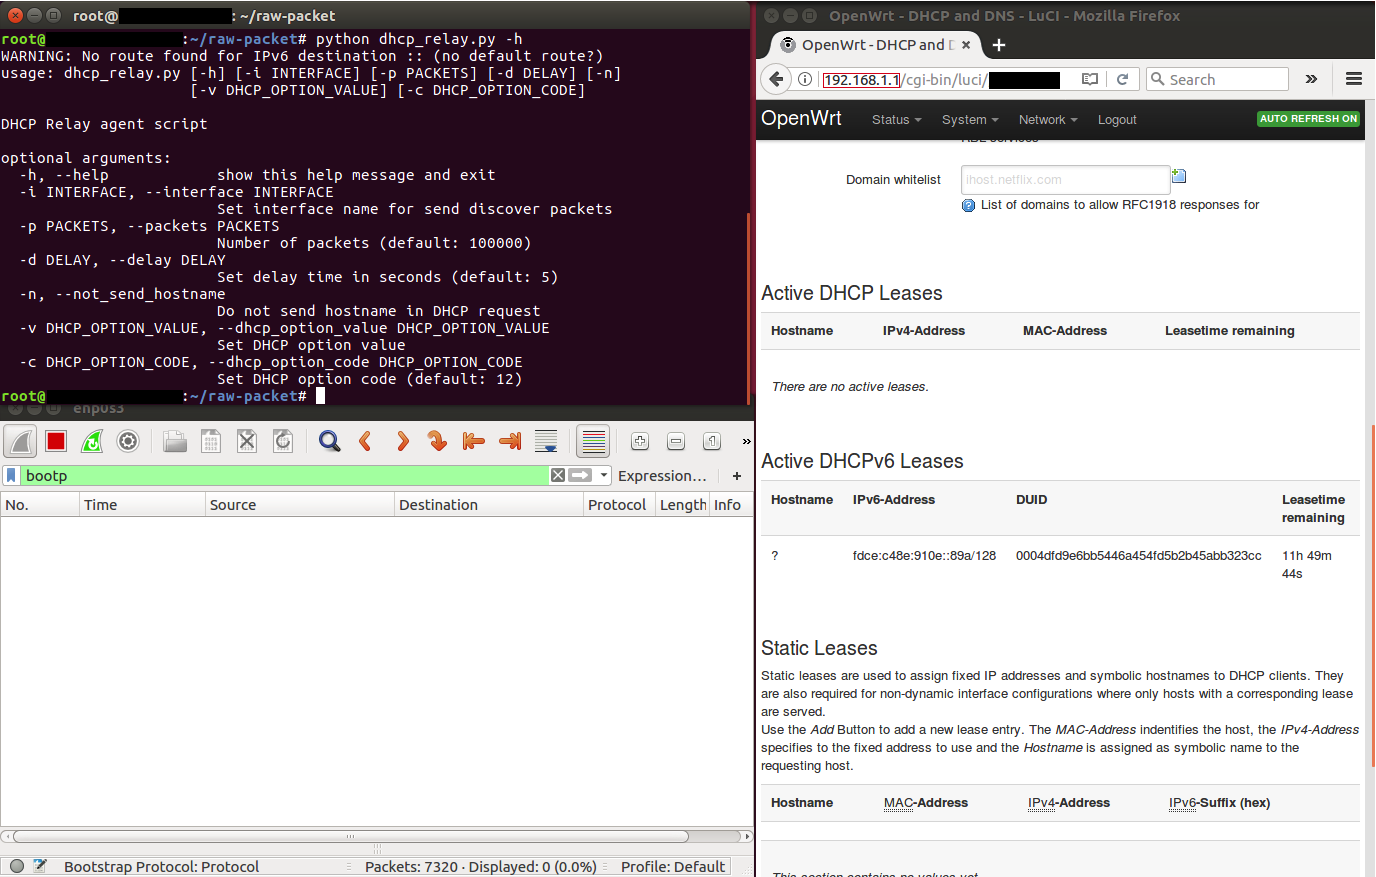Add a whitelist entry with the green plus icon
The image size is (1376, 877).
pyautogui.click(x=1179, y=174)
